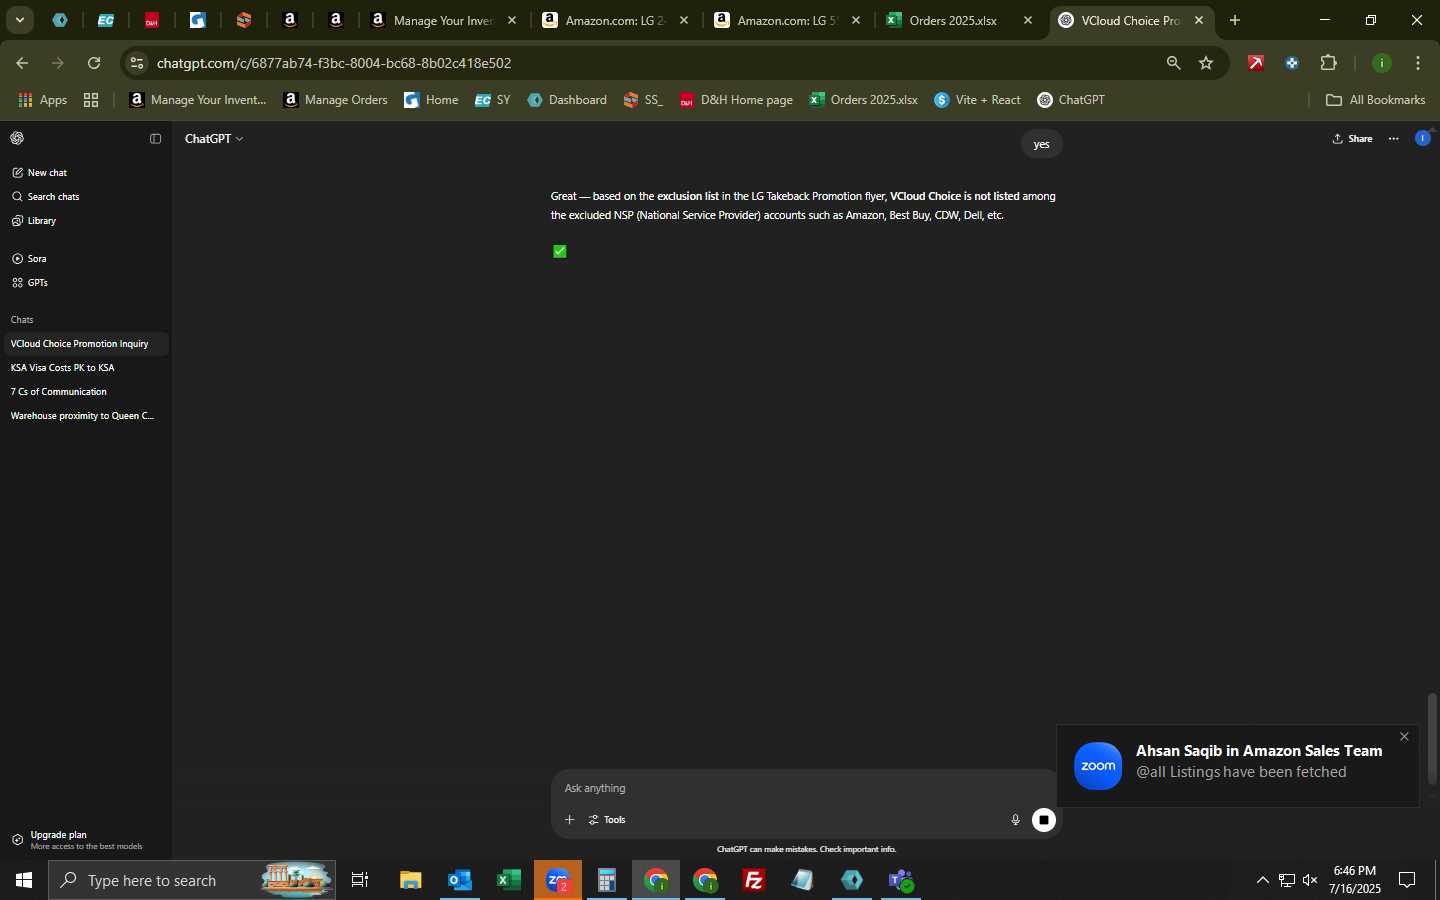This screenshot has height=900, width=1440.
Task: Click the plus attach button in composer
Action: coord(569,820)
